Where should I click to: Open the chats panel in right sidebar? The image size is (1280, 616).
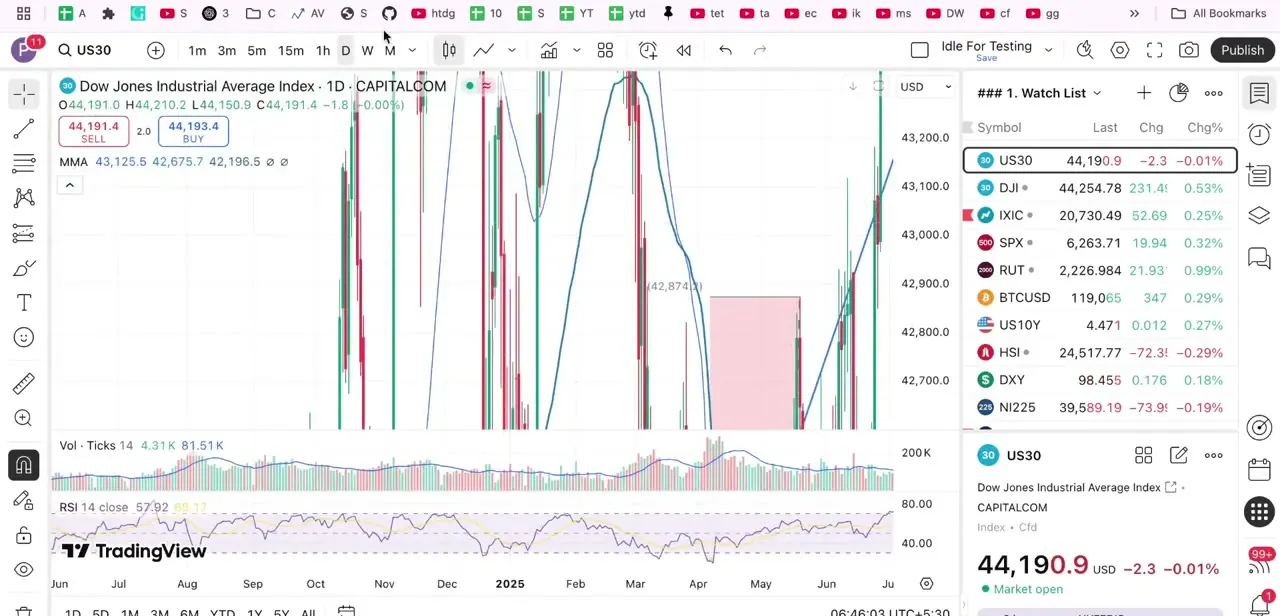pos(1259,260)
